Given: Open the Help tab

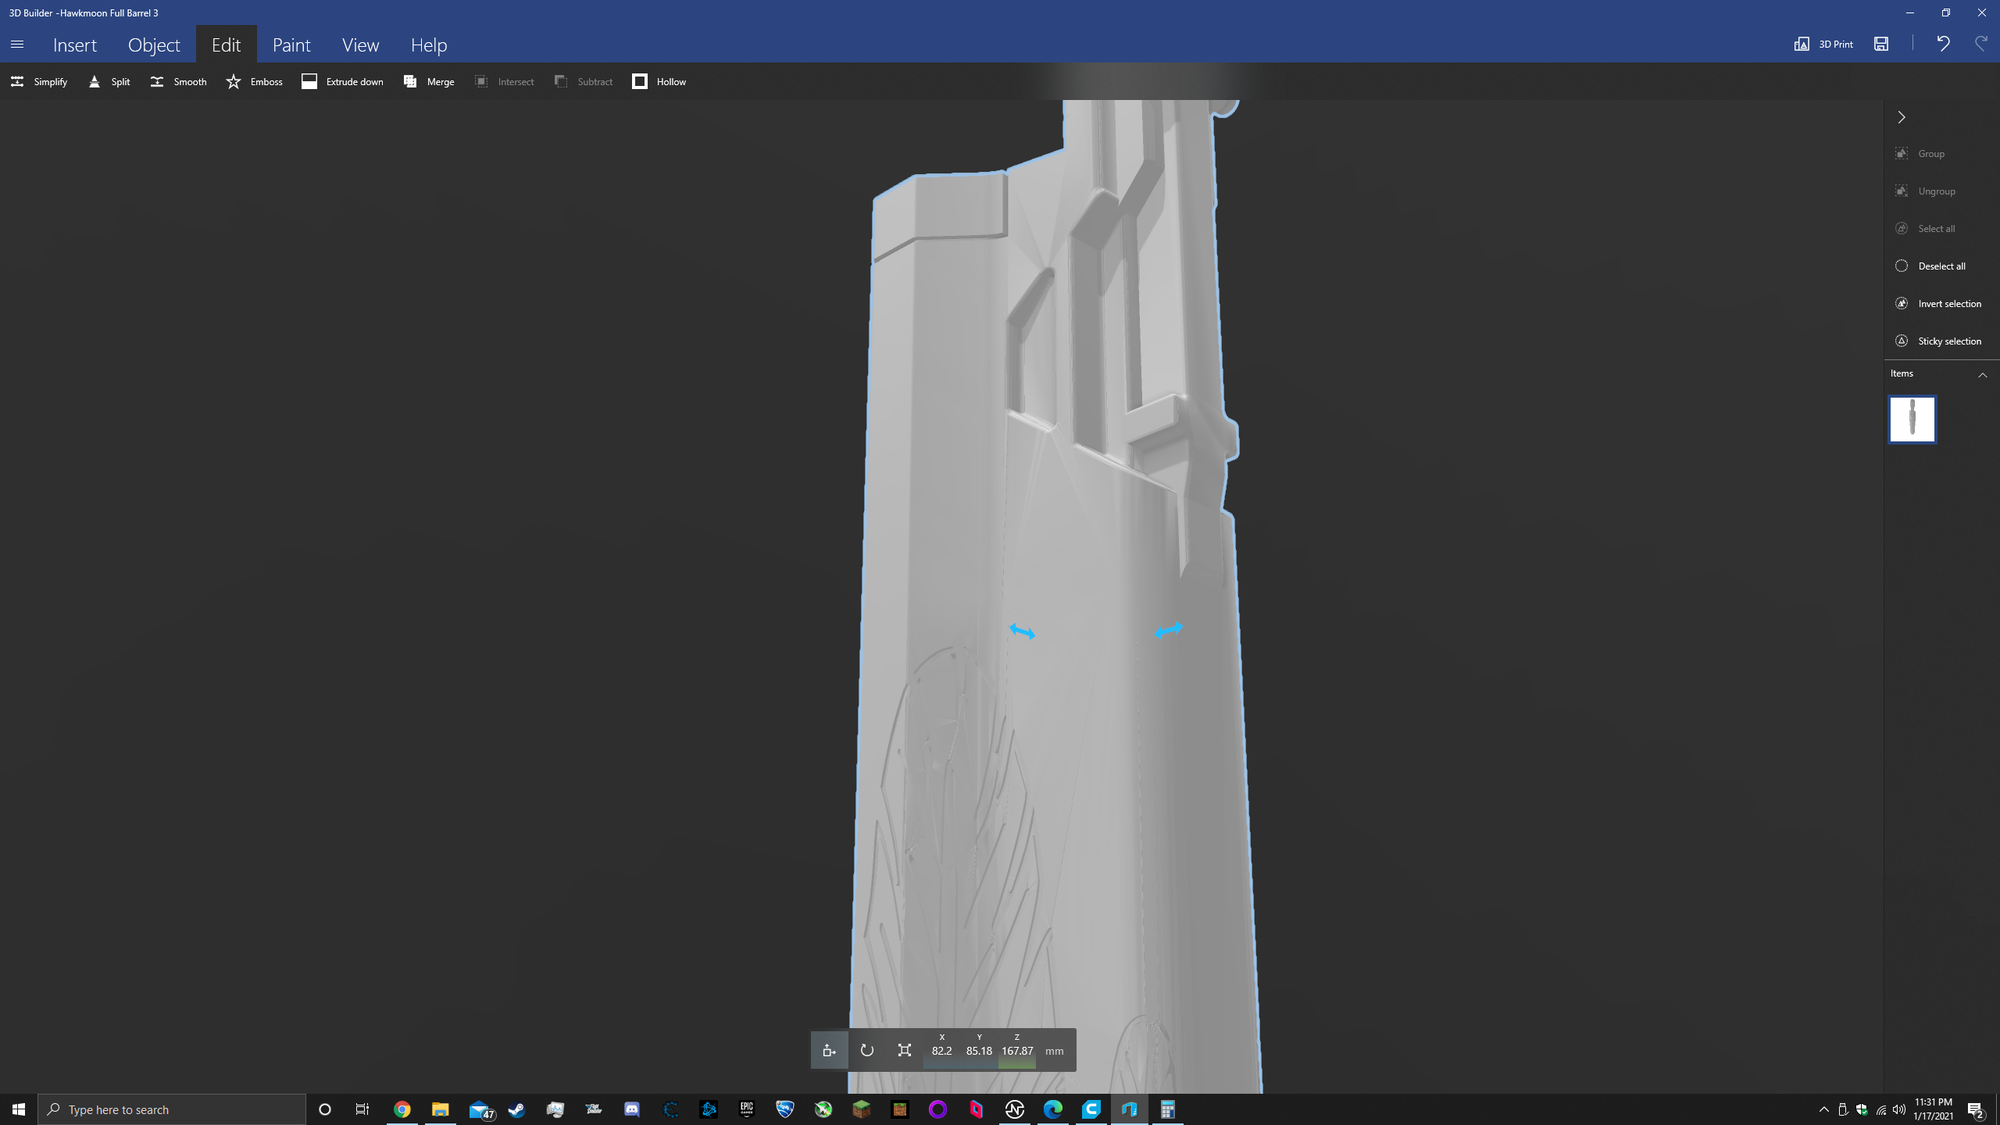Looking at the screenshot, I should pyautogui.click(x=428, y=45).
